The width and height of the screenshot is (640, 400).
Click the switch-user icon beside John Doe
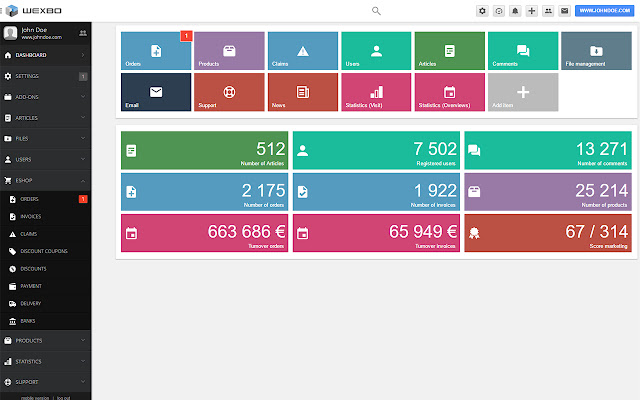[83, 33]
